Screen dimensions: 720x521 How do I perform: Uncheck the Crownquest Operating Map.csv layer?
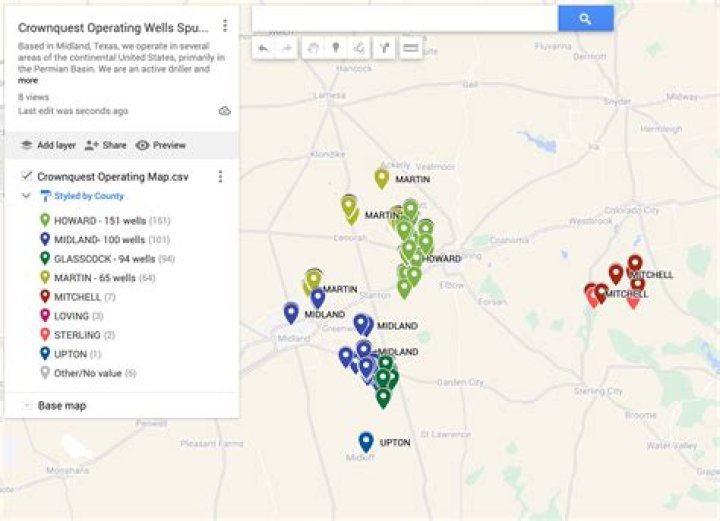(27, 176)
